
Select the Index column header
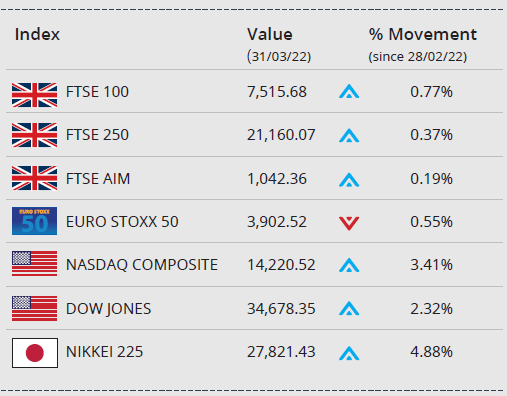pyautogui.click(x=37, y=34)
